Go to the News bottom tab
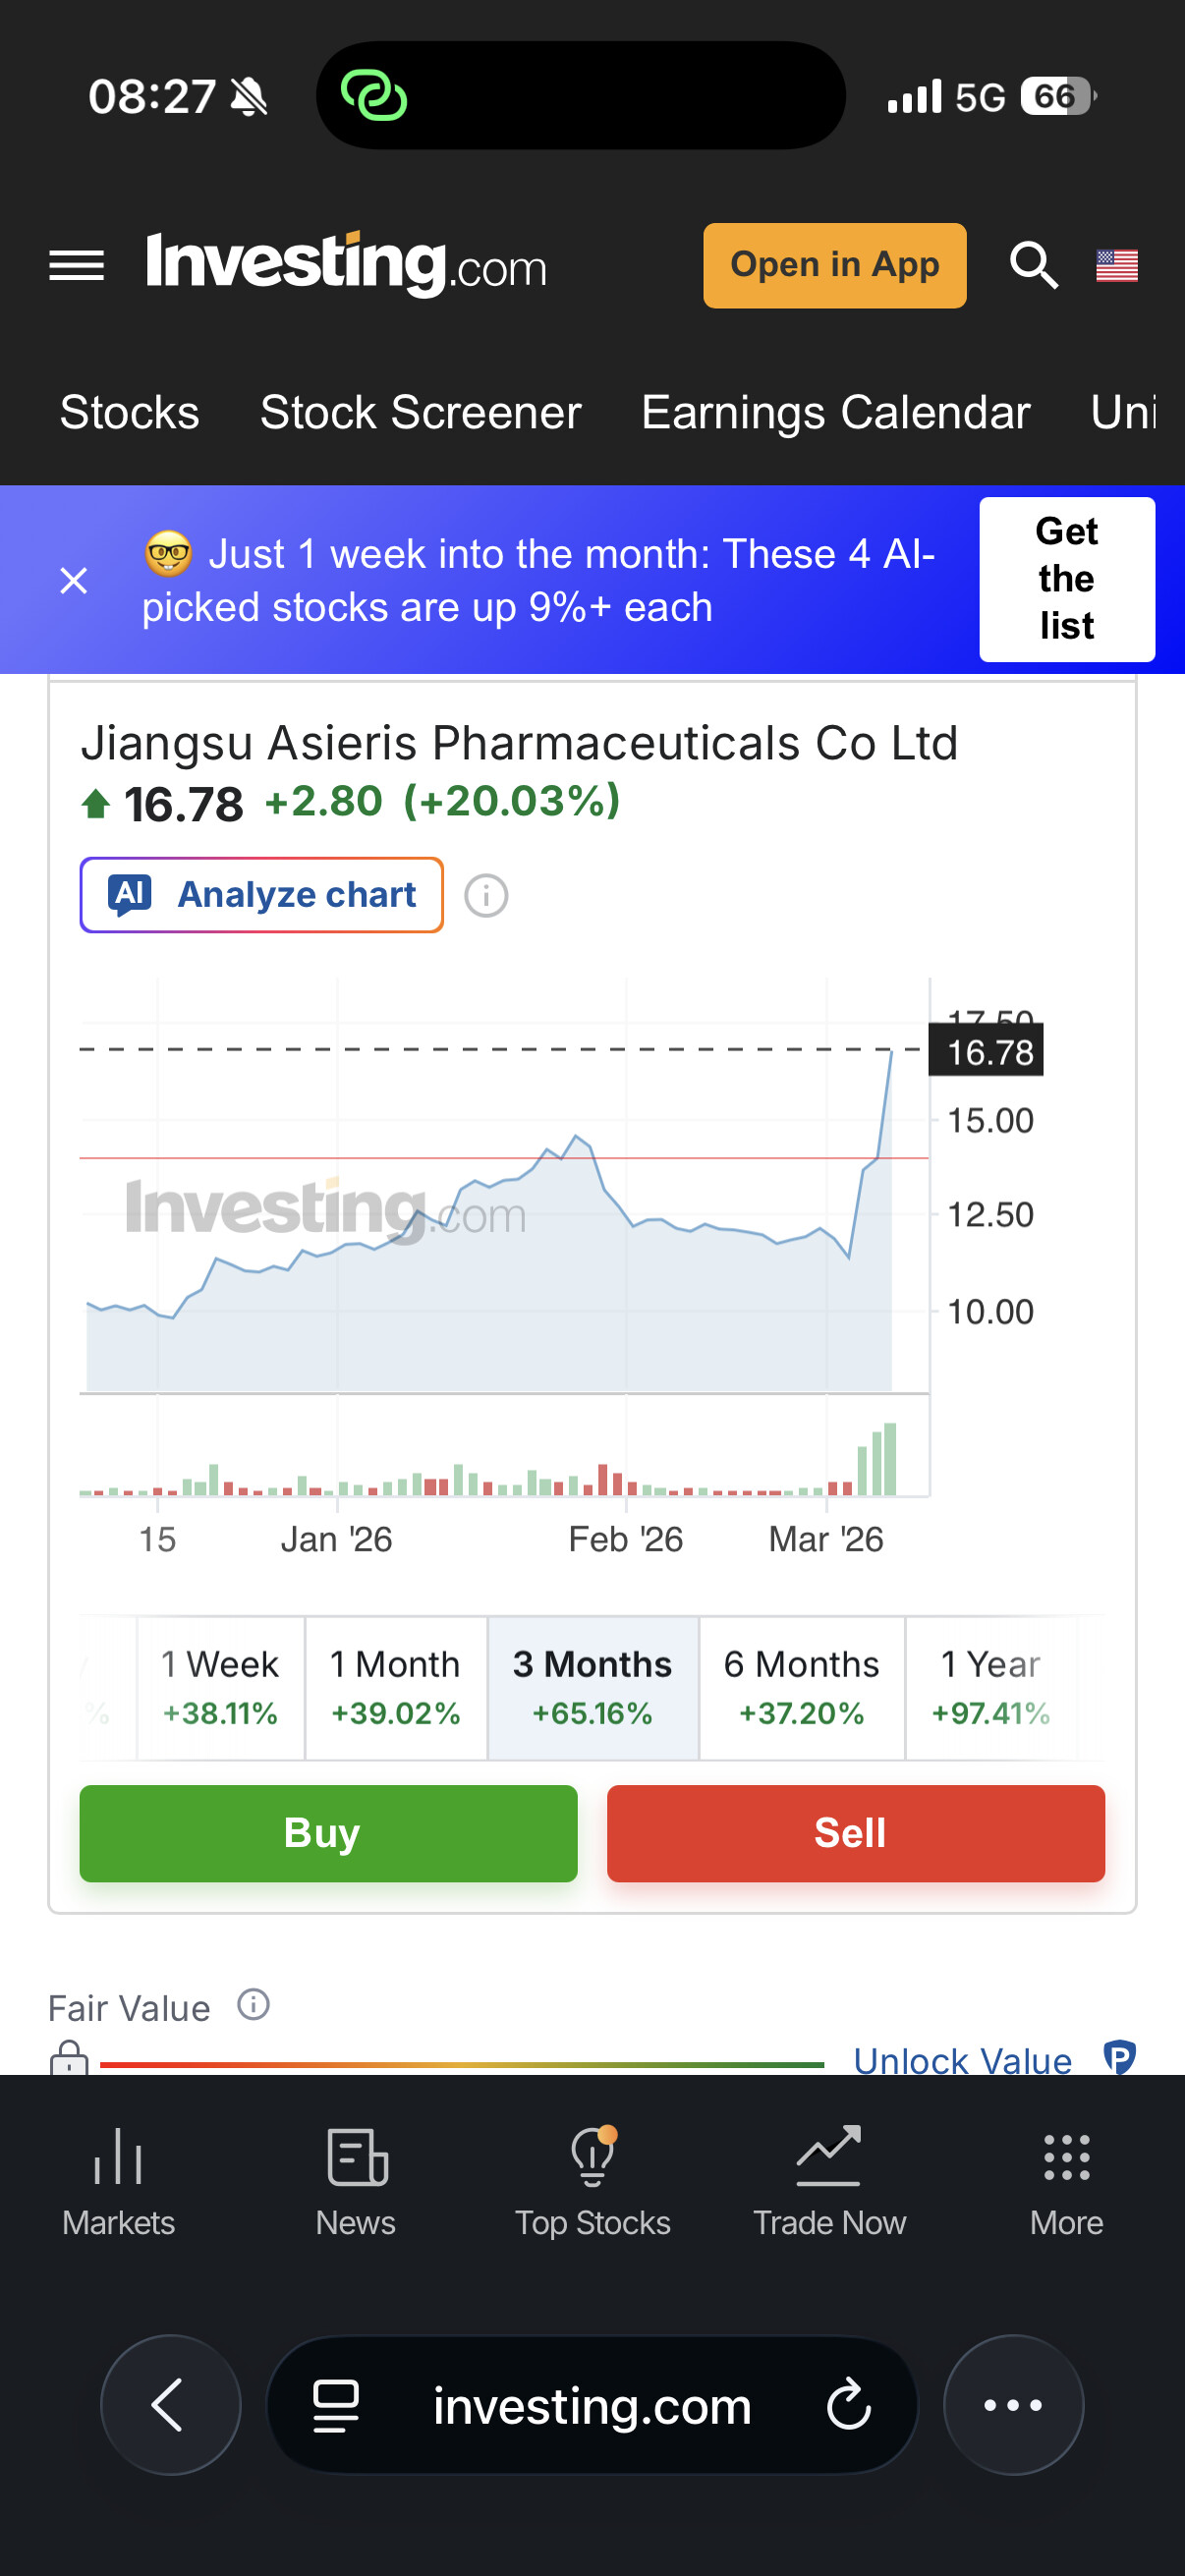Viewport: 1185px width, 2576px height. coord(356,2180)
